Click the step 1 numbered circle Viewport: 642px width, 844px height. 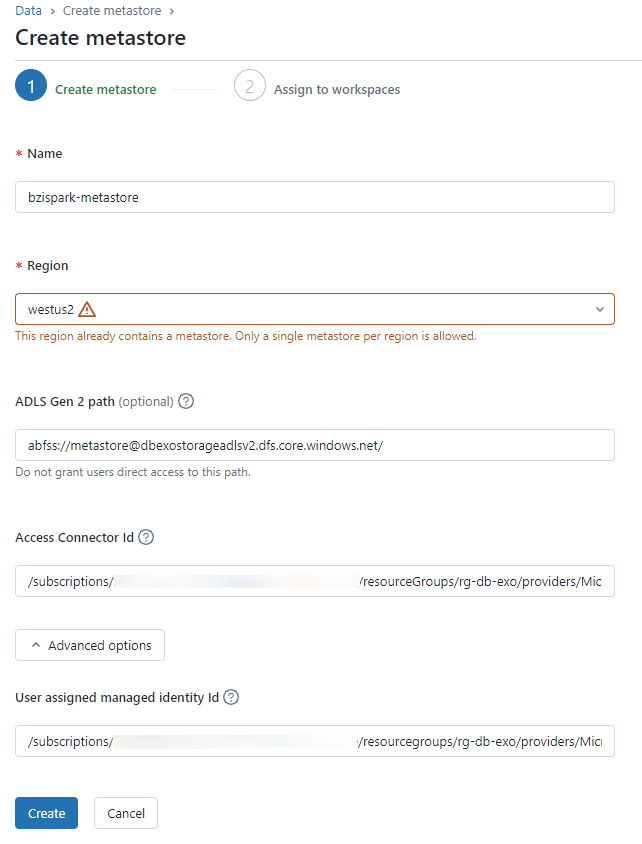30,86
